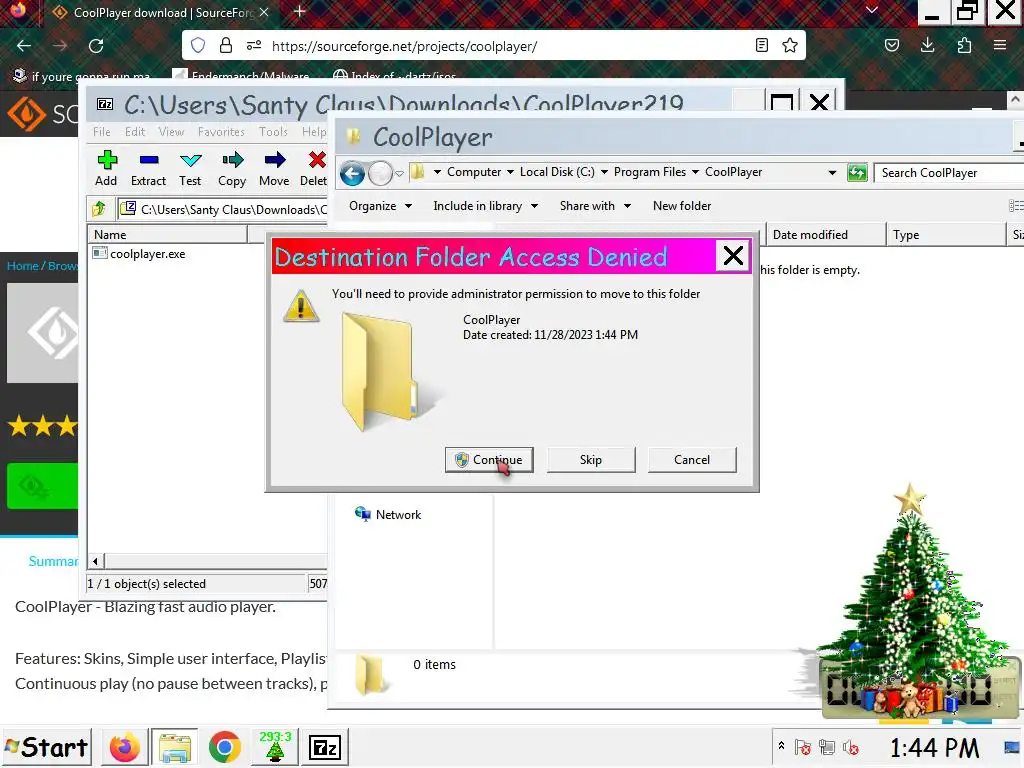Open the Organize dropdown in Explorer
This screenshot has height=768, width=1024.
(x=380, y=206)
